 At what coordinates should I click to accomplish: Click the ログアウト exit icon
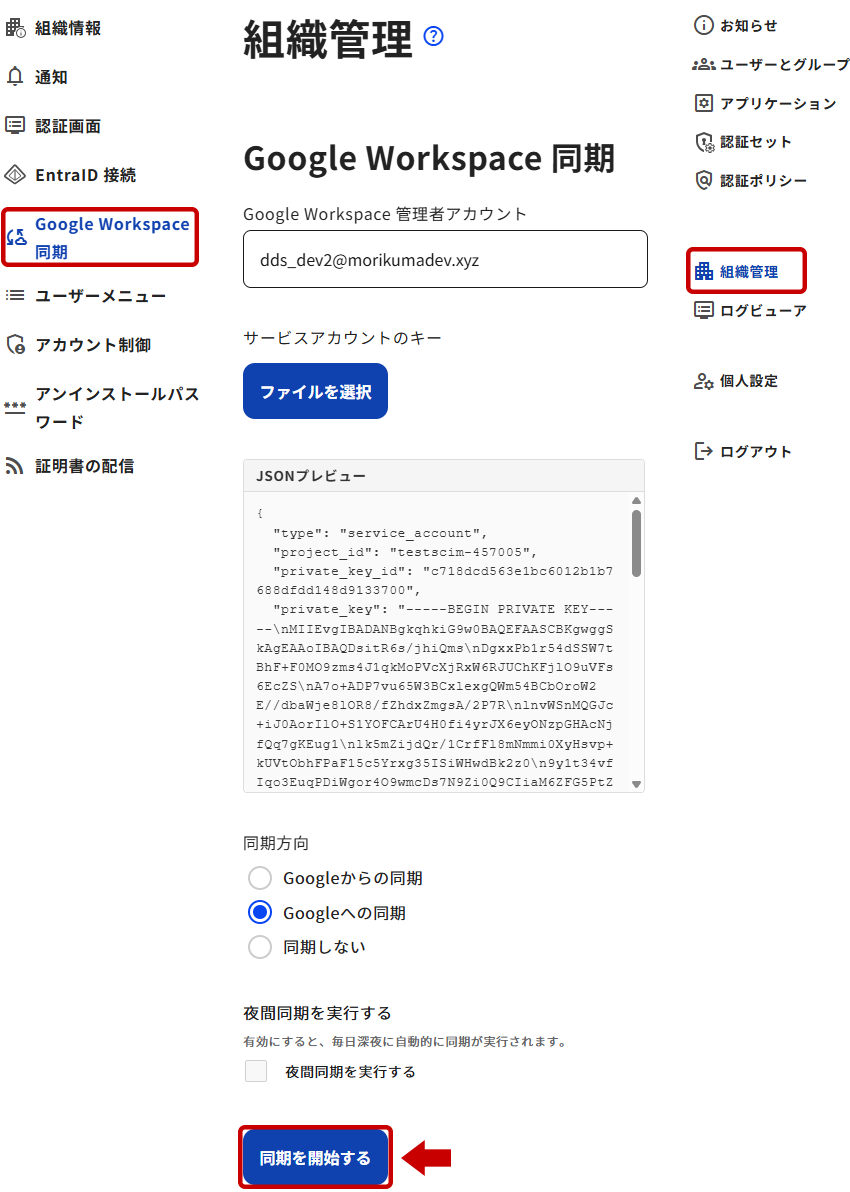(x=704, y=452)
